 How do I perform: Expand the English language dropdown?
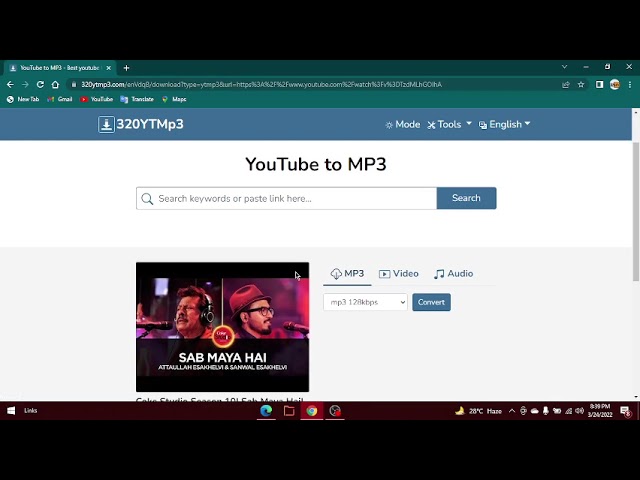click(x=504, y=124)
